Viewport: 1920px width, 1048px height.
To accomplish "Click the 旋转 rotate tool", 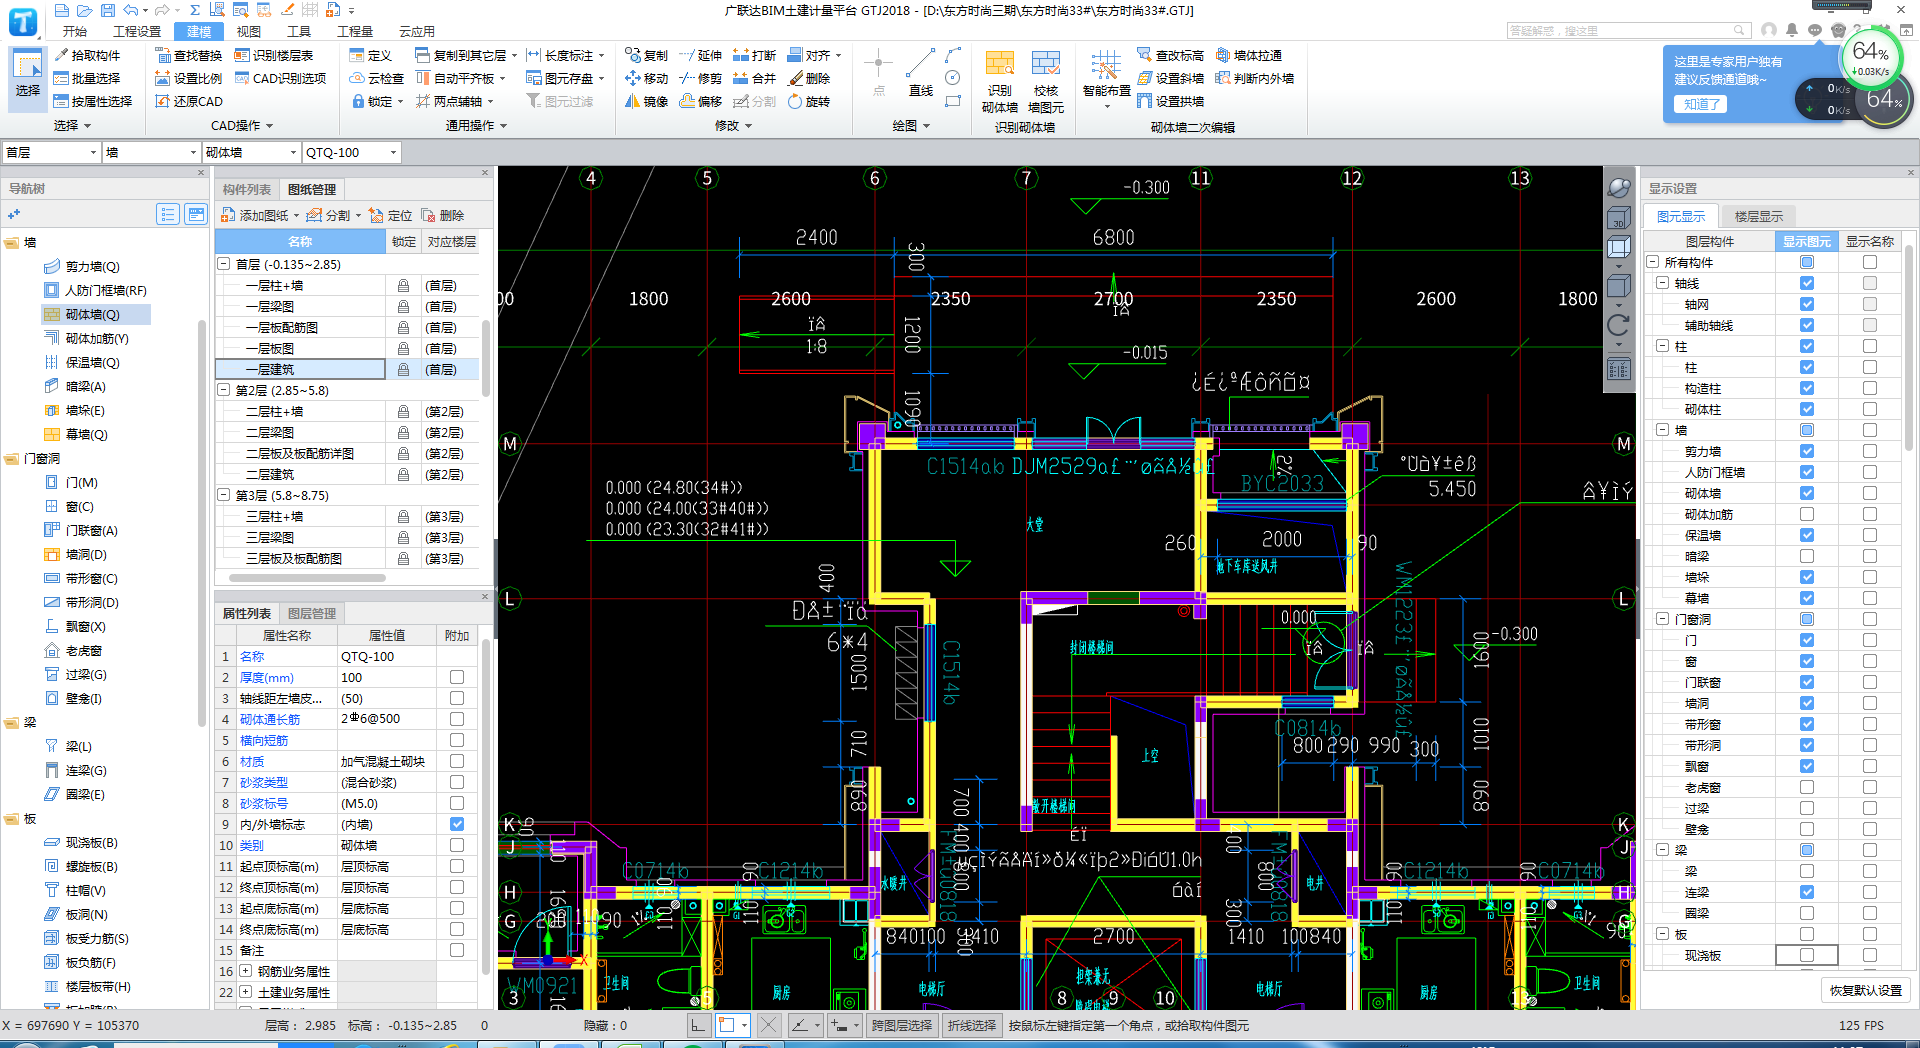I will click(x=809, y=101).
